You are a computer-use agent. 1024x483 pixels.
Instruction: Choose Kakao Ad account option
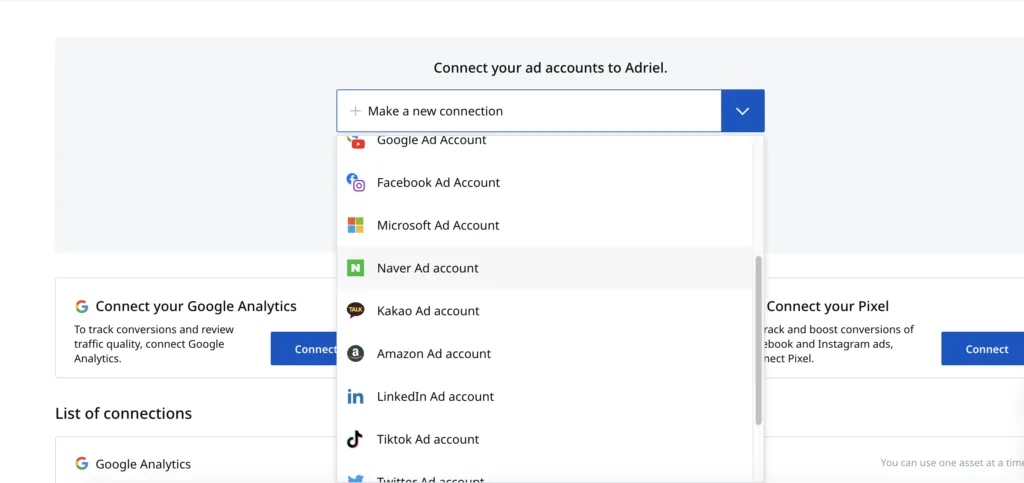click(545, 311)
